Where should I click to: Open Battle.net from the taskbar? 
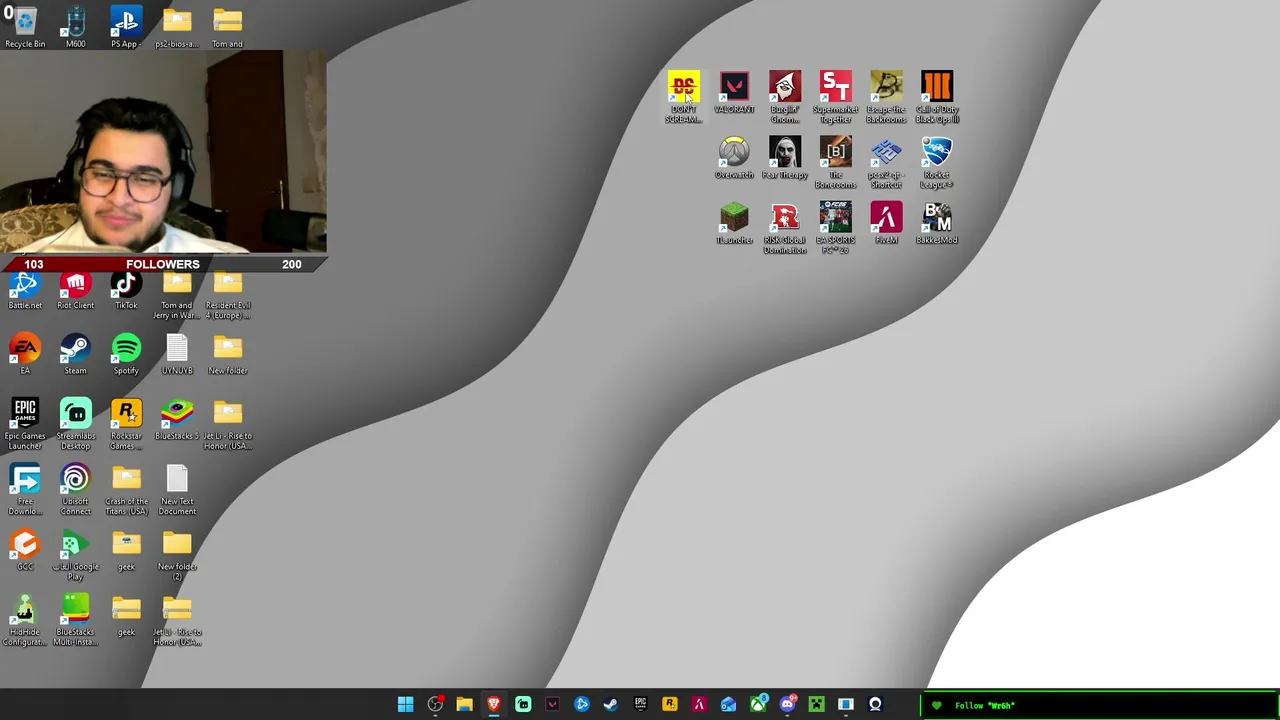(x=582, y=705)
